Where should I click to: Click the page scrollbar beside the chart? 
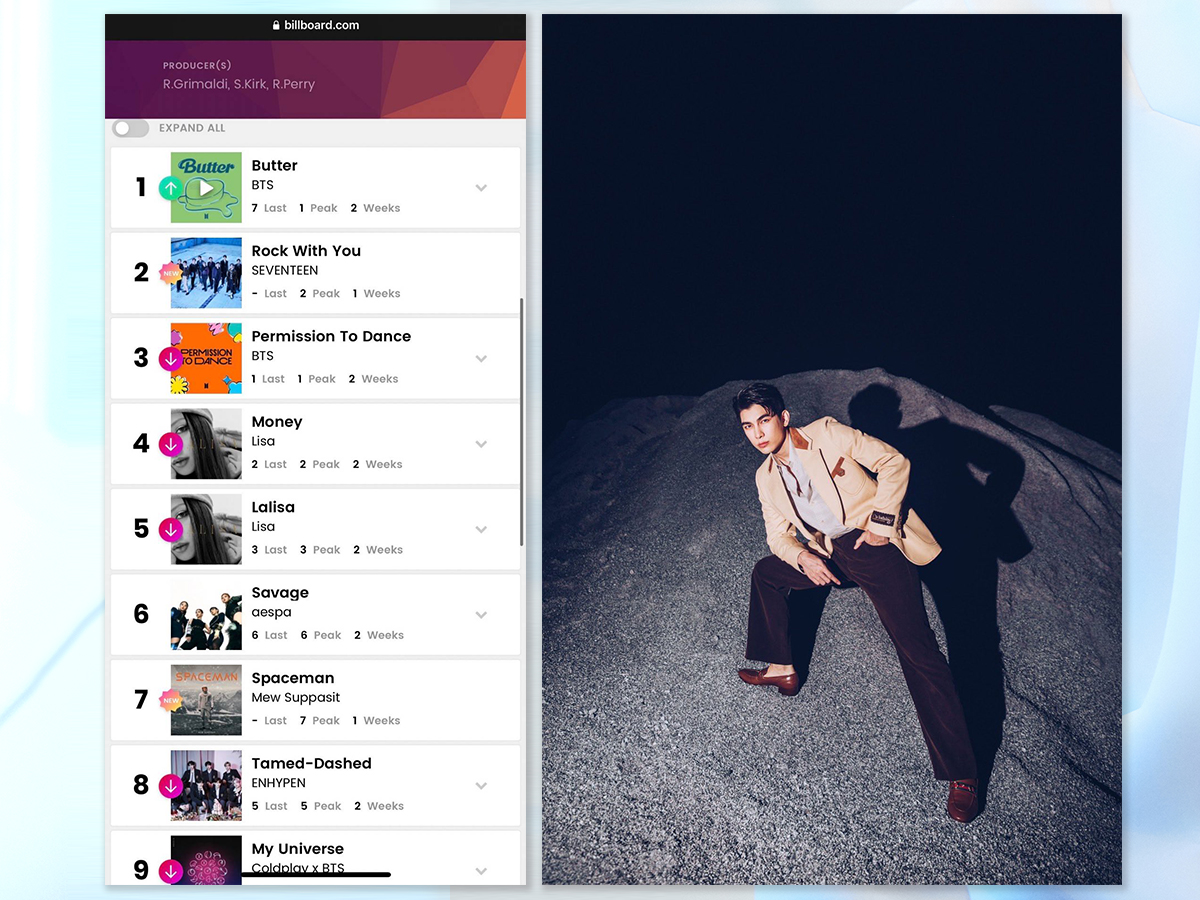click(x=522, y=421)
